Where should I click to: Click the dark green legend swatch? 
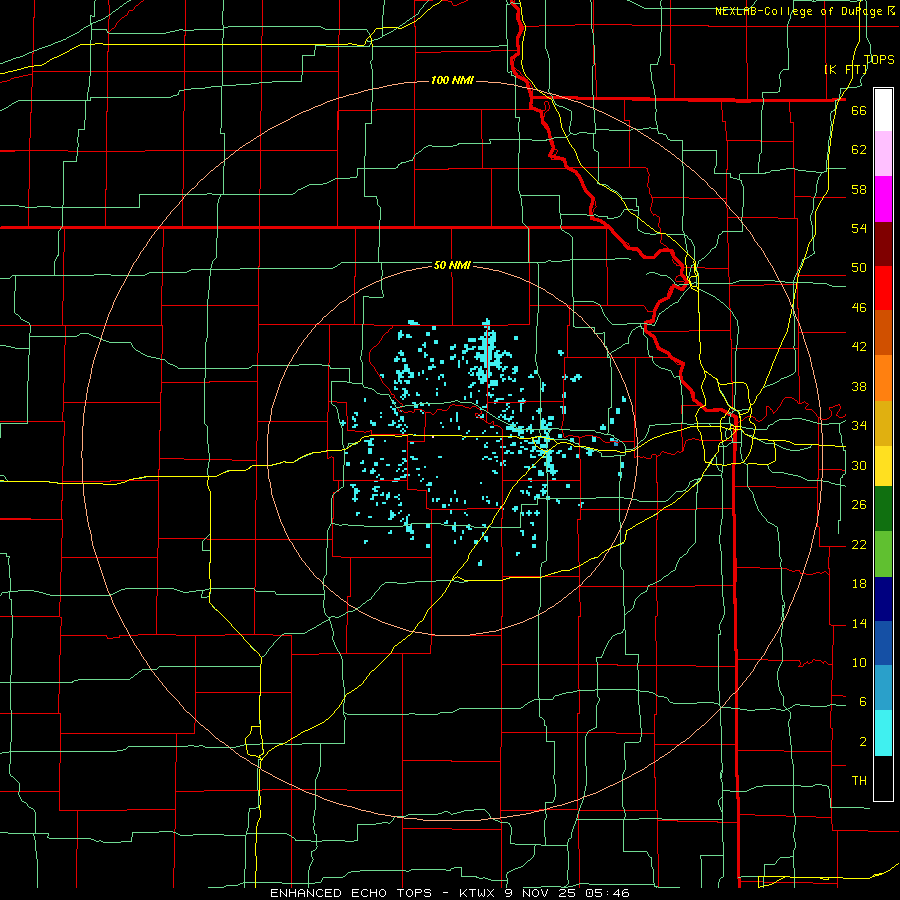[883, 509]
